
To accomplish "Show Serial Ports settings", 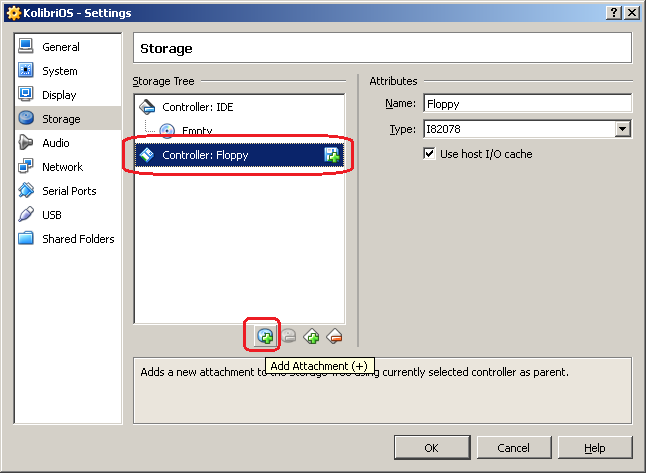I will (x=68, y=191).
